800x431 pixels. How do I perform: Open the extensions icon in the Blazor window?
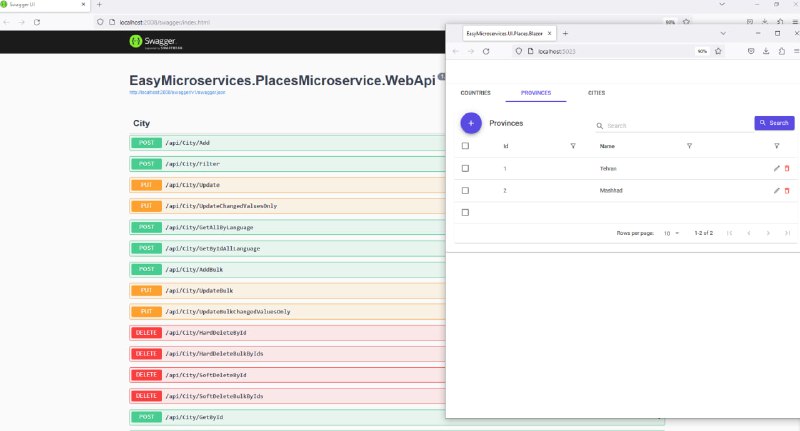[x=781, y=52]
